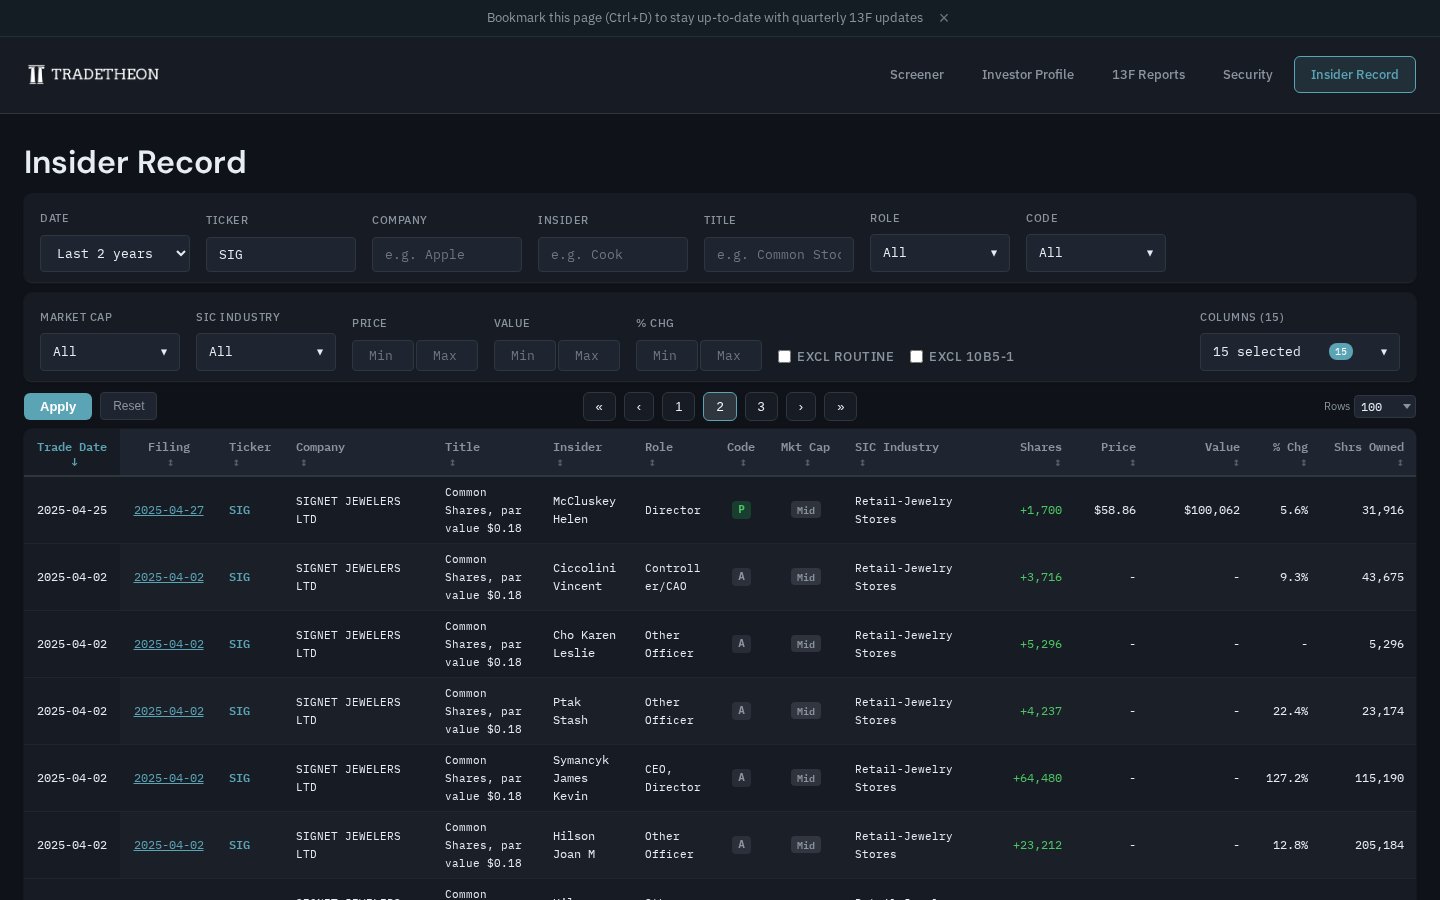Sort by Mkt Cap column arrows
Screen dimensions: 1440x900
coord(807,463)
